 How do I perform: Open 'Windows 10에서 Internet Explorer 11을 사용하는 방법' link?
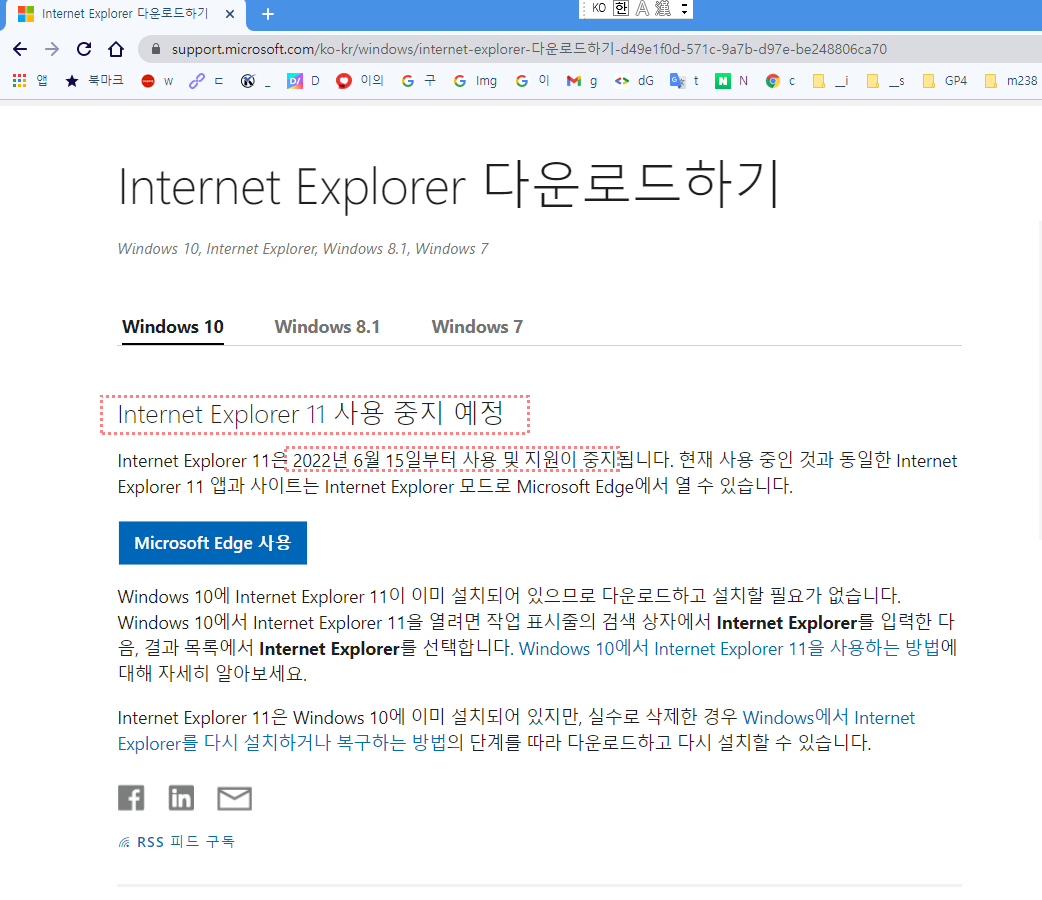pyautogui.click(x=728, y=648)
